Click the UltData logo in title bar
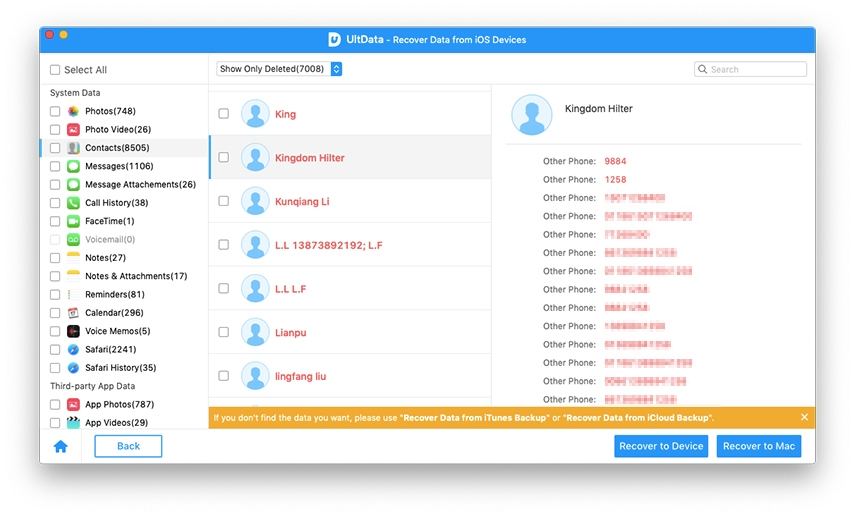This screenshot has width=855, height=516. point(334,39)
